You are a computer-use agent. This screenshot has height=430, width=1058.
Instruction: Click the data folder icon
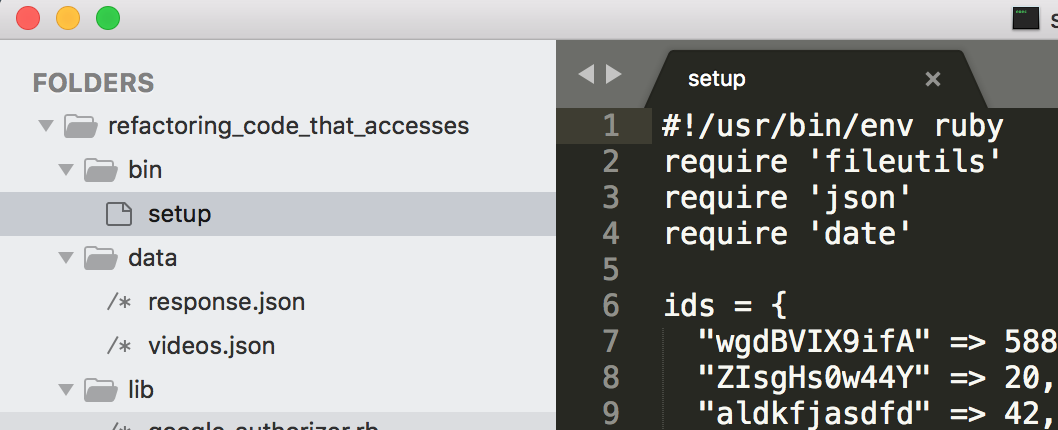tap(101, 258)
